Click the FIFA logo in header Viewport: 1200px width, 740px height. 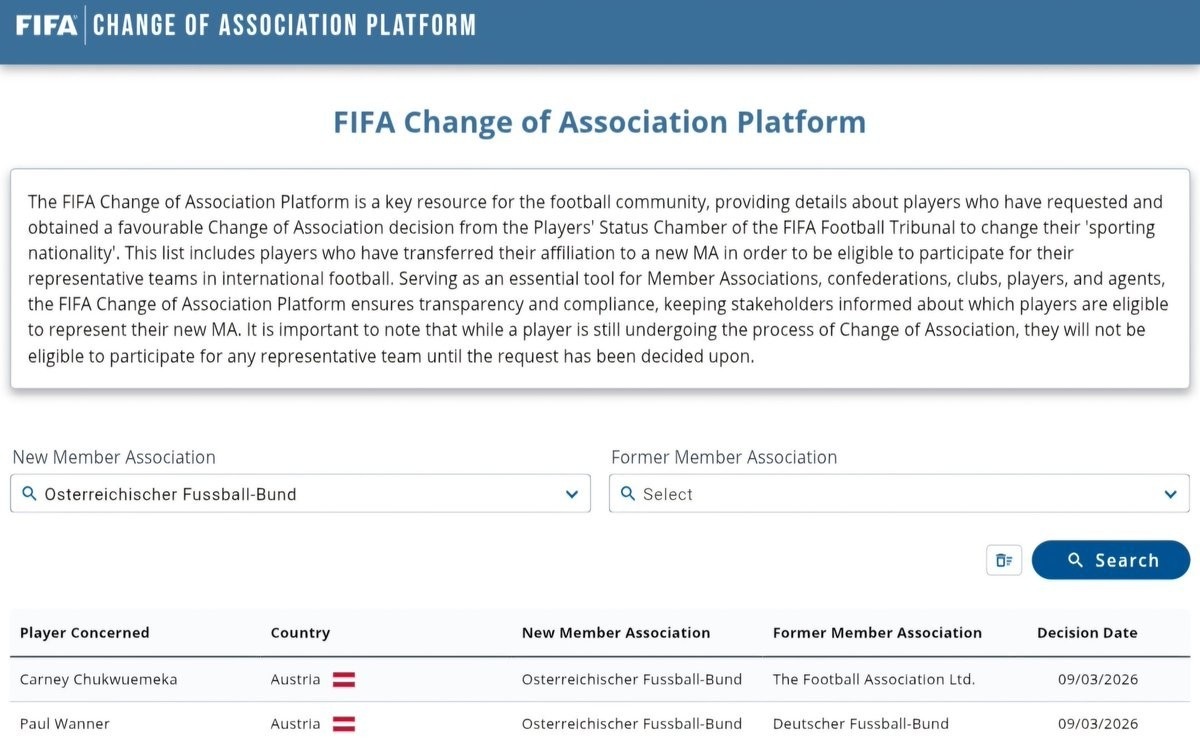[x=46, y=26]
